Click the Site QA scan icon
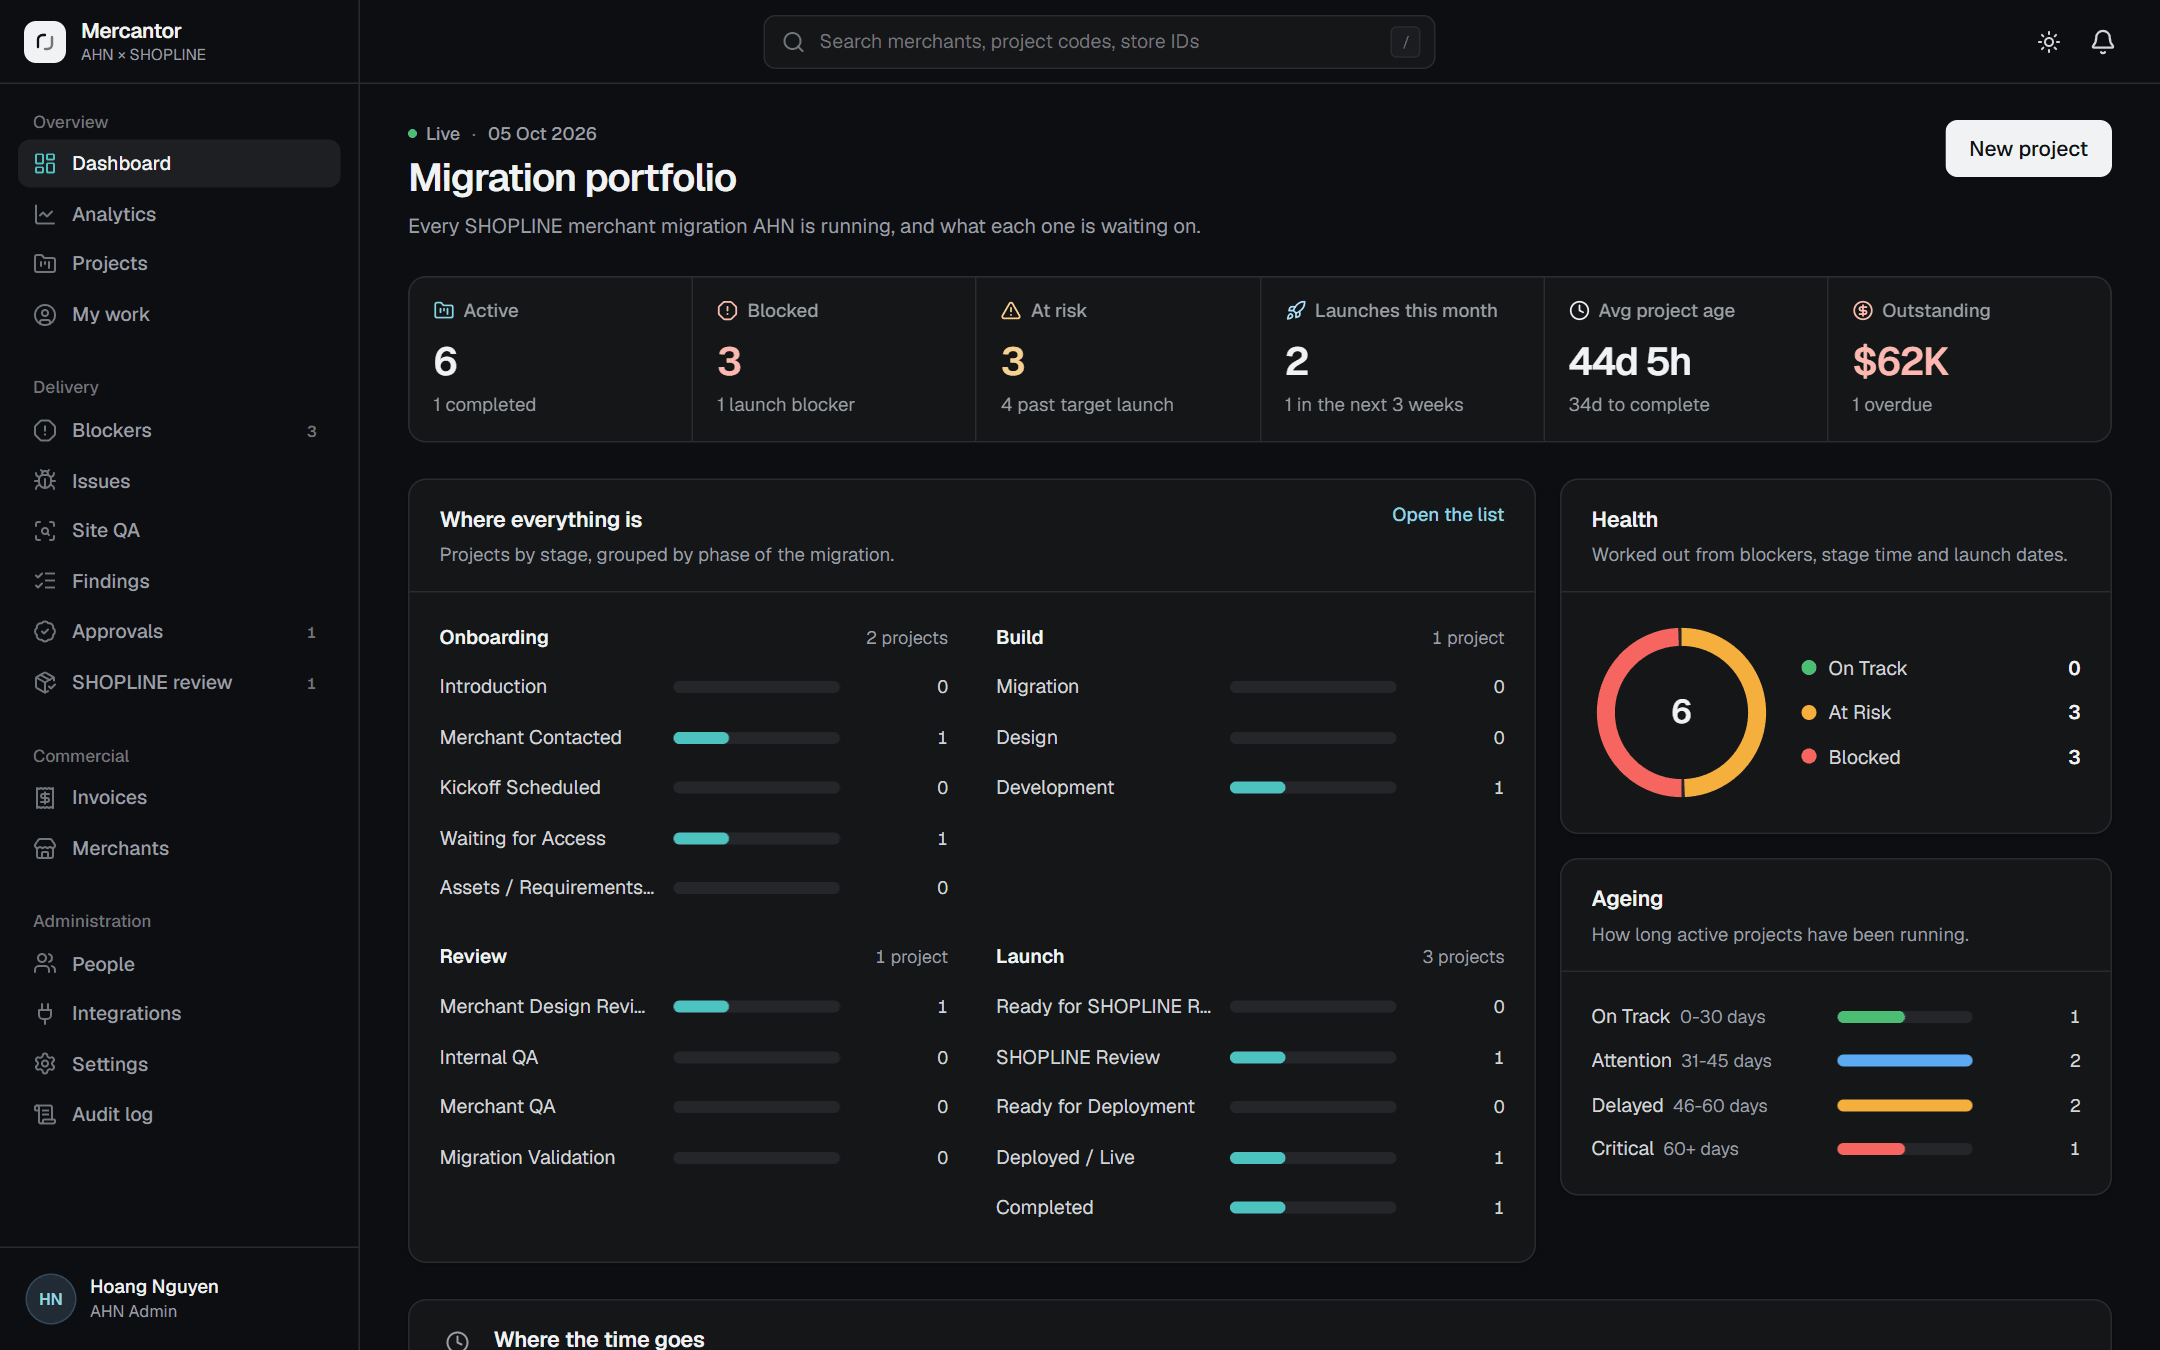2160x1350 pixels. click(x=45, y=530)
